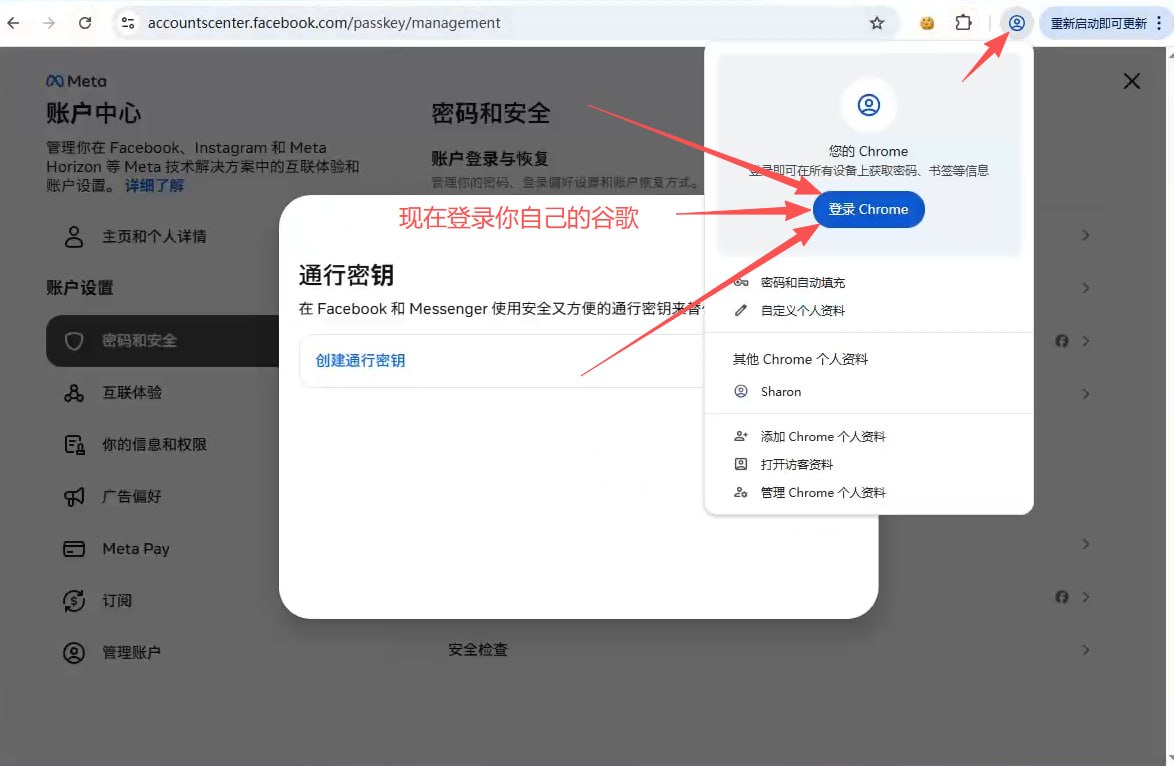1174x766 pixels.
Task: Open 打开访客资料 guest profile
Action: [x=796, y=465]
